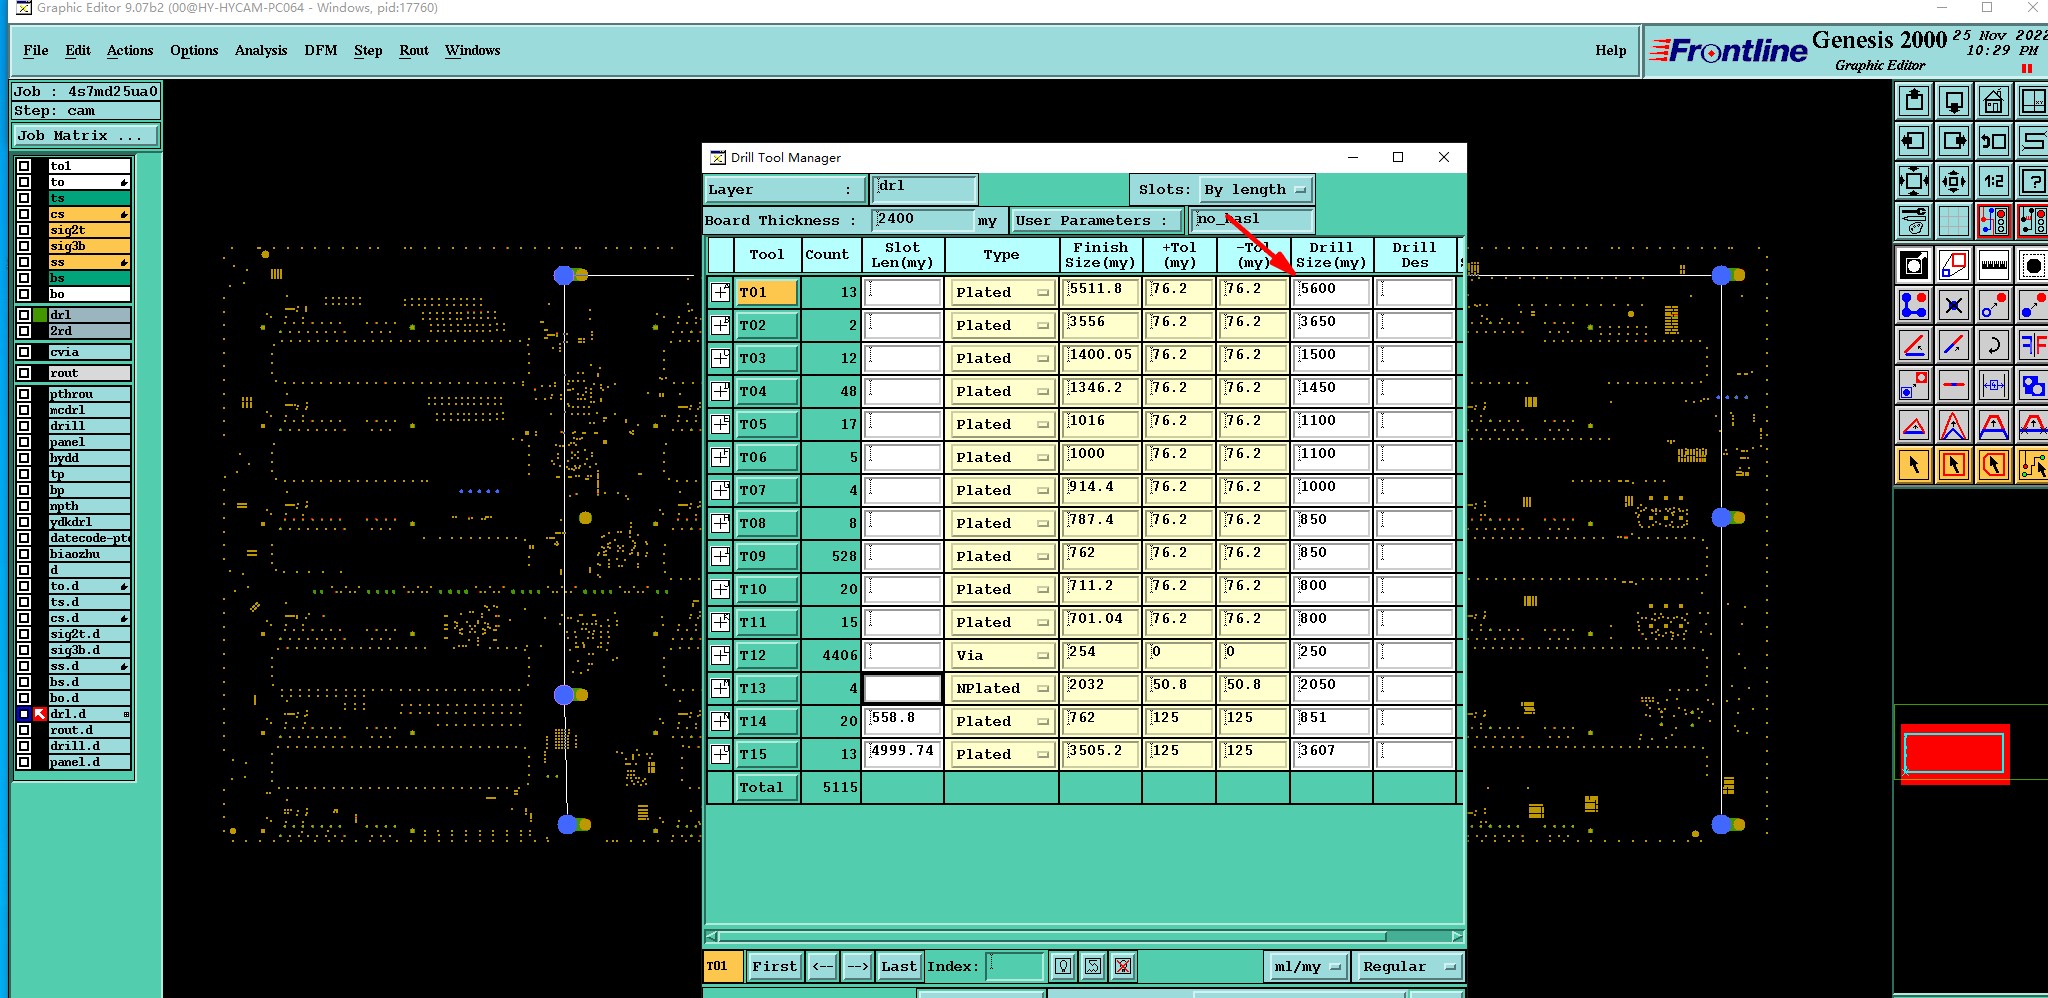Image resolution: width=2048 pixels, height=998 pixels.
Task: Click the previous zoom undo icon
Action: (1994, 141)
